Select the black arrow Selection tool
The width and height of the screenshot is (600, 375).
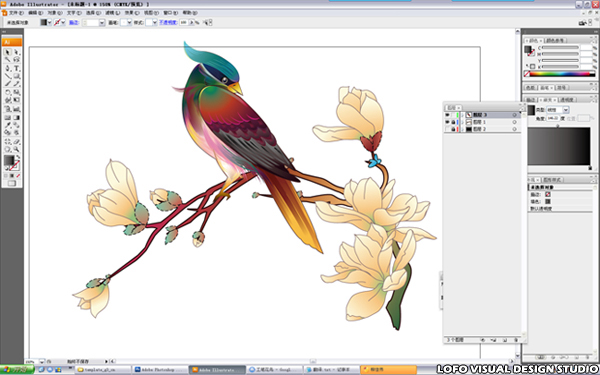pyautogui.click(x=7, y=52)
